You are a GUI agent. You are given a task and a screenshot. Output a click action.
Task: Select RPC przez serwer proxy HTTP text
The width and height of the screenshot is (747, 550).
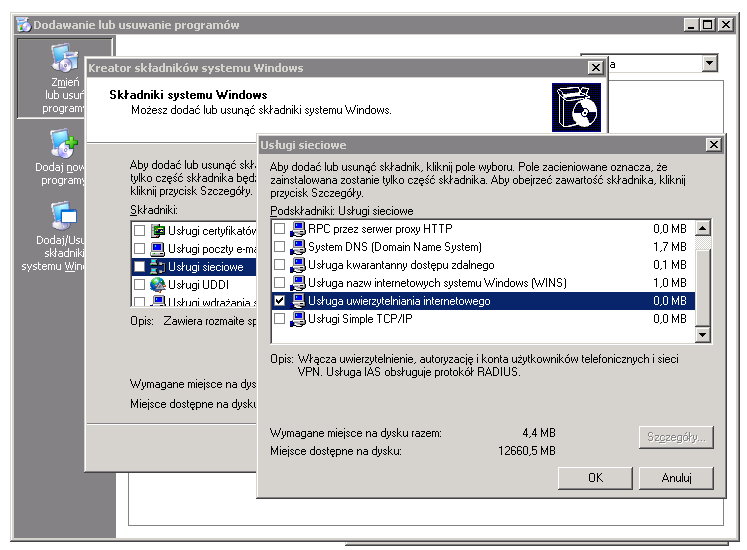point(380,229)
